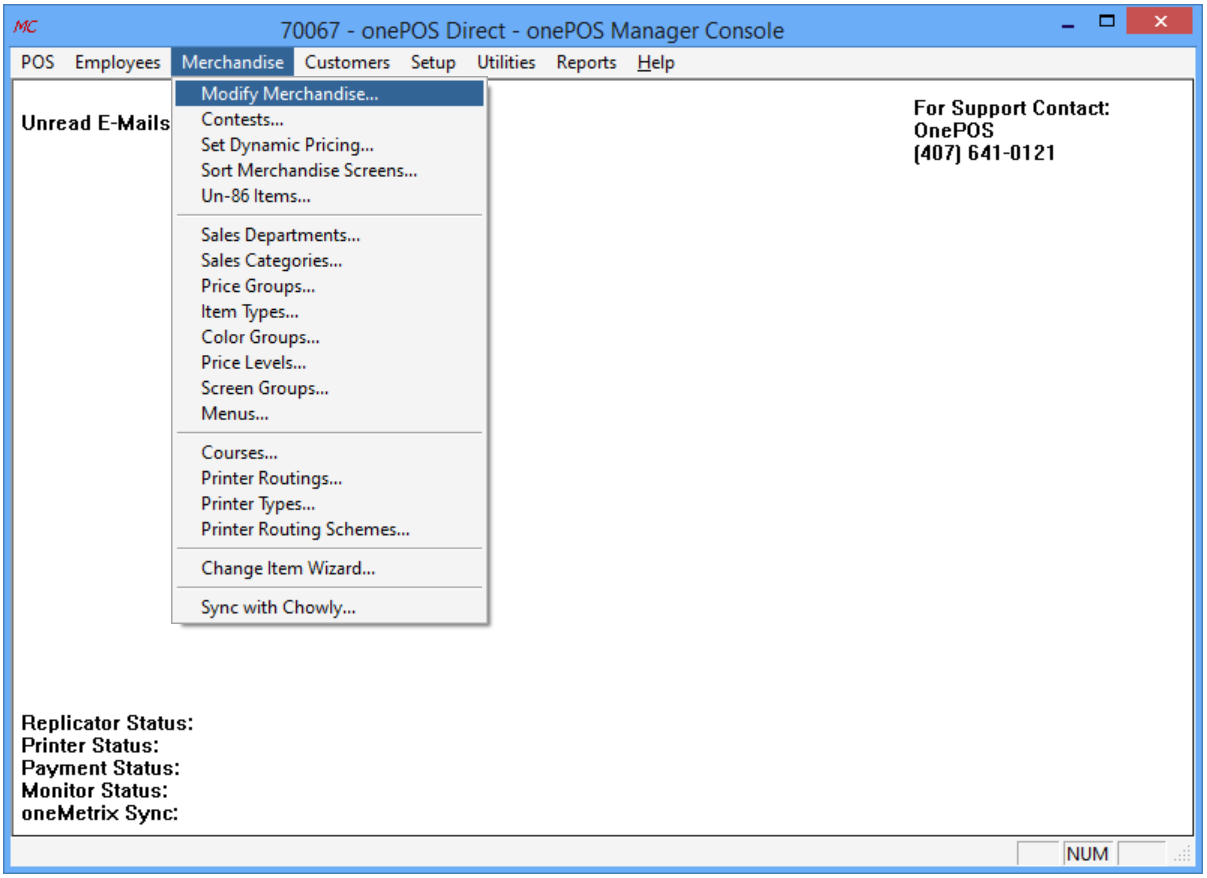This screenshot has height=878, width=1207.
Task: Choose Menus... entry
Action: (x=329, y=414)
